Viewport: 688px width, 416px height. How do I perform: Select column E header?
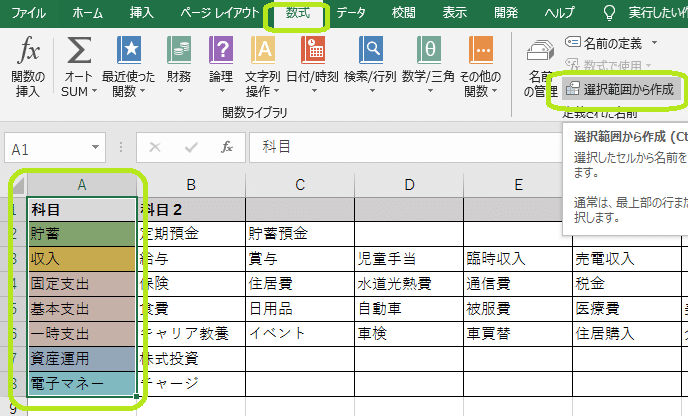(x=518, y=185)
